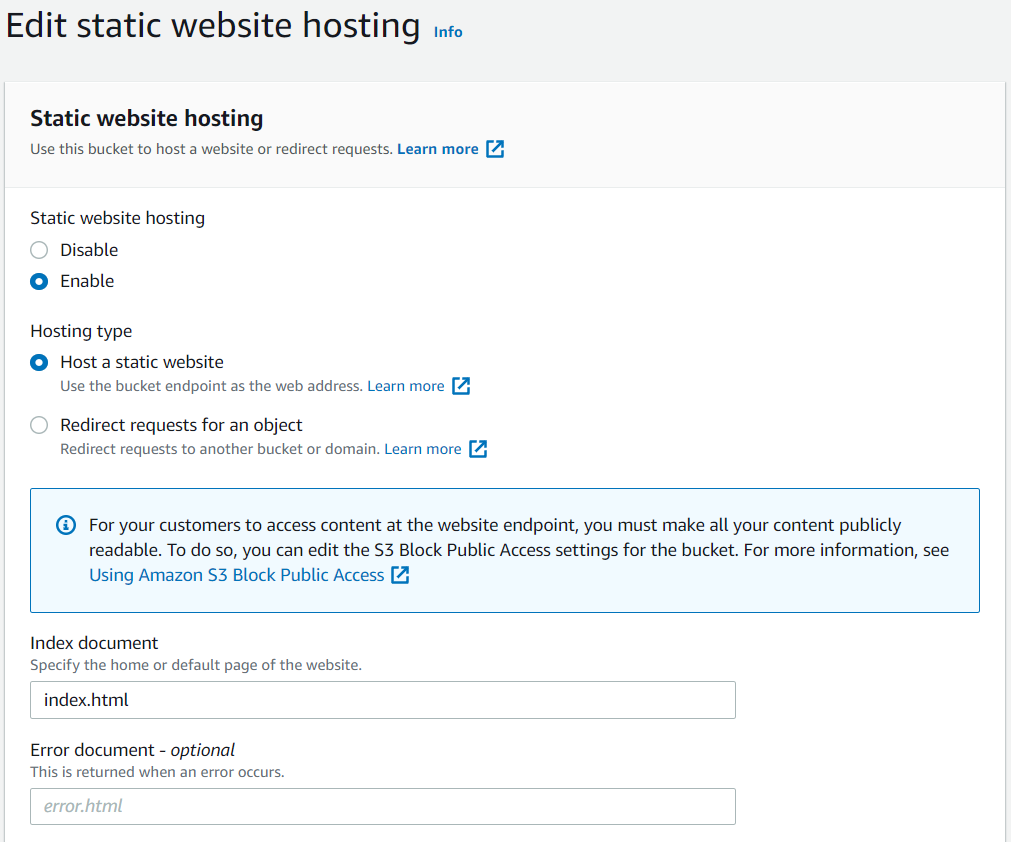The width and height of the screenshot is (1011, 842).
Task: Open the external link icon beside header Learn more
Action: [x=495, y=149]
